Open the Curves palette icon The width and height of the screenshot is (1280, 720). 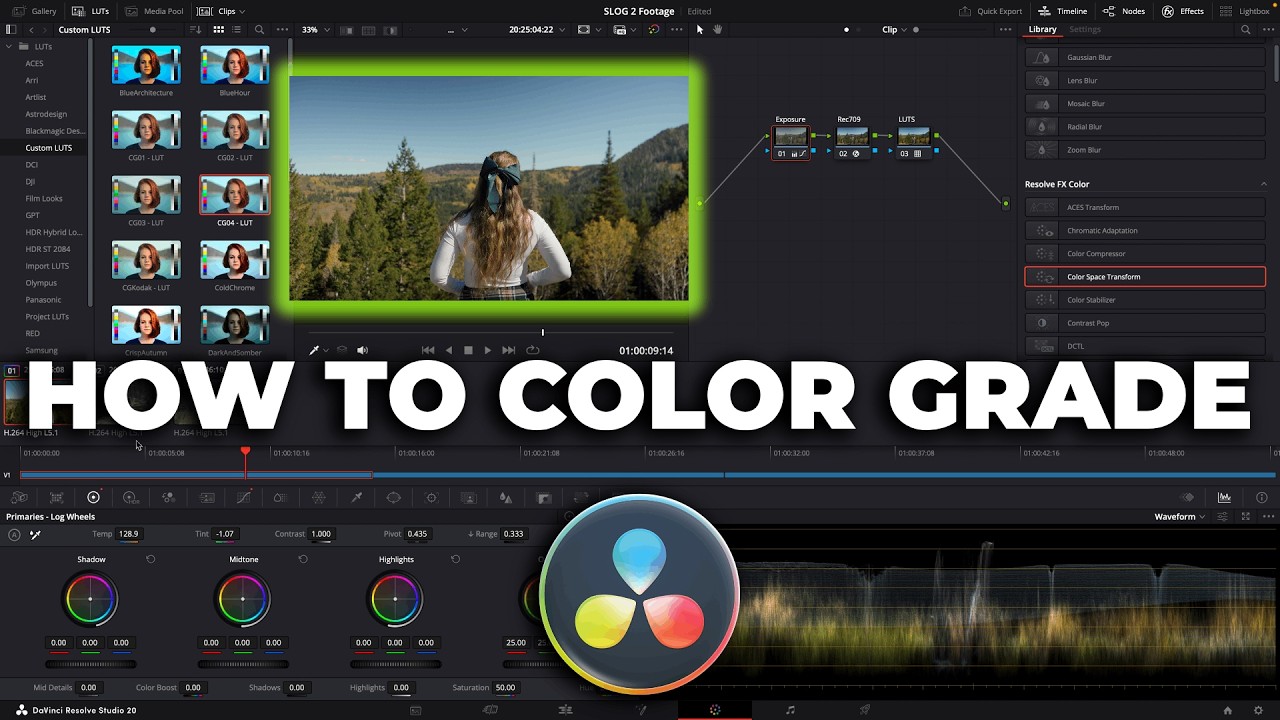point(244,497)
